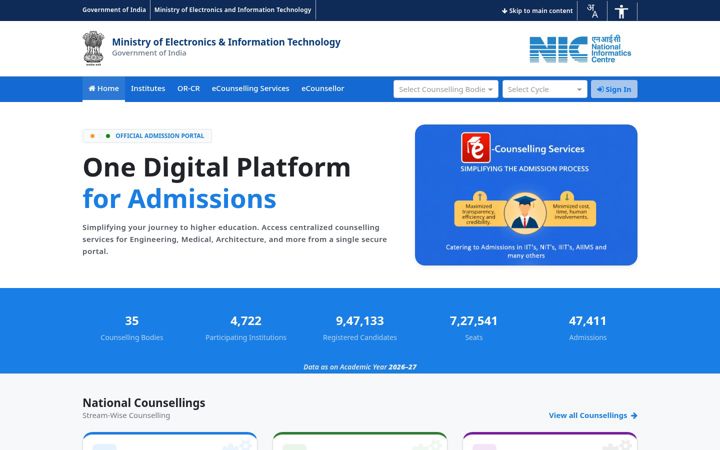720x450 pixels.
Task: Click the language switch icon in top bar
Action: click(592, 11)
